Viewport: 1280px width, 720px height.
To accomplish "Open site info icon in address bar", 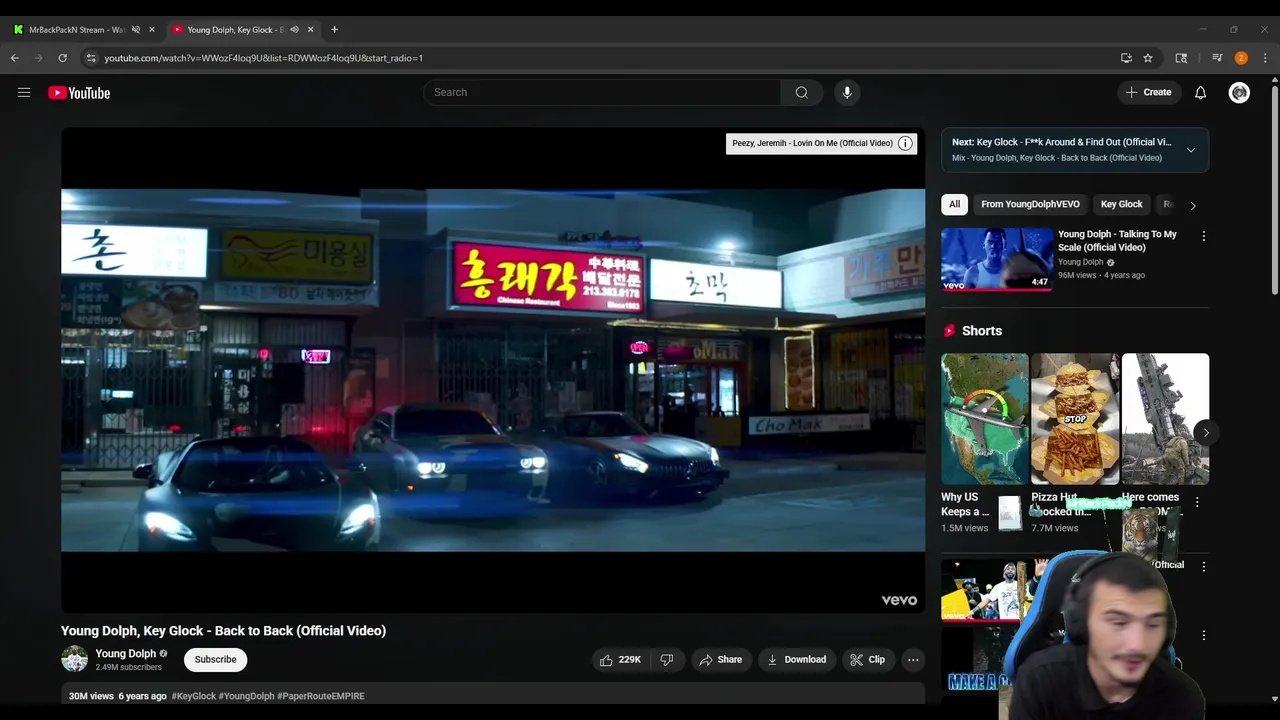I will click(91, 58).
